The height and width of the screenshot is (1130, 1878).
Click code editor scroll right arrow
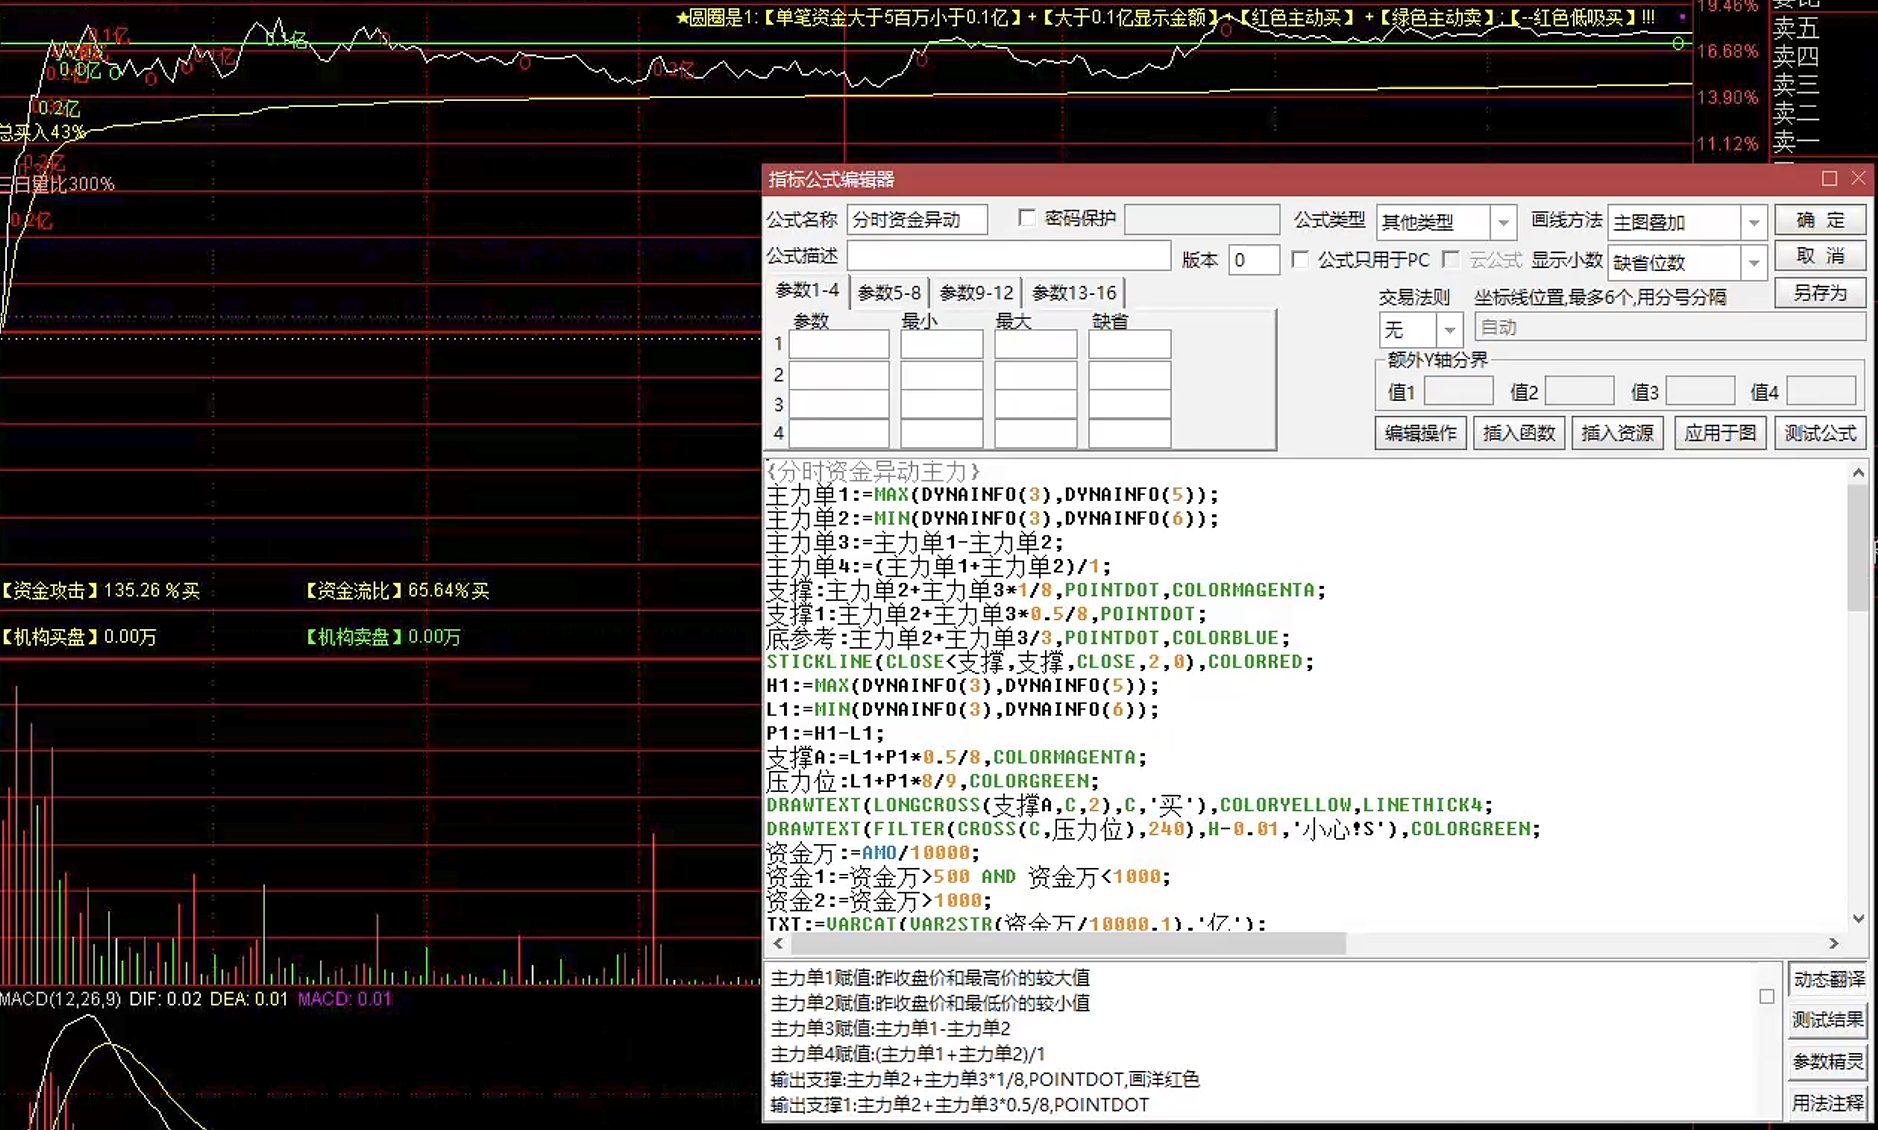1834,943
